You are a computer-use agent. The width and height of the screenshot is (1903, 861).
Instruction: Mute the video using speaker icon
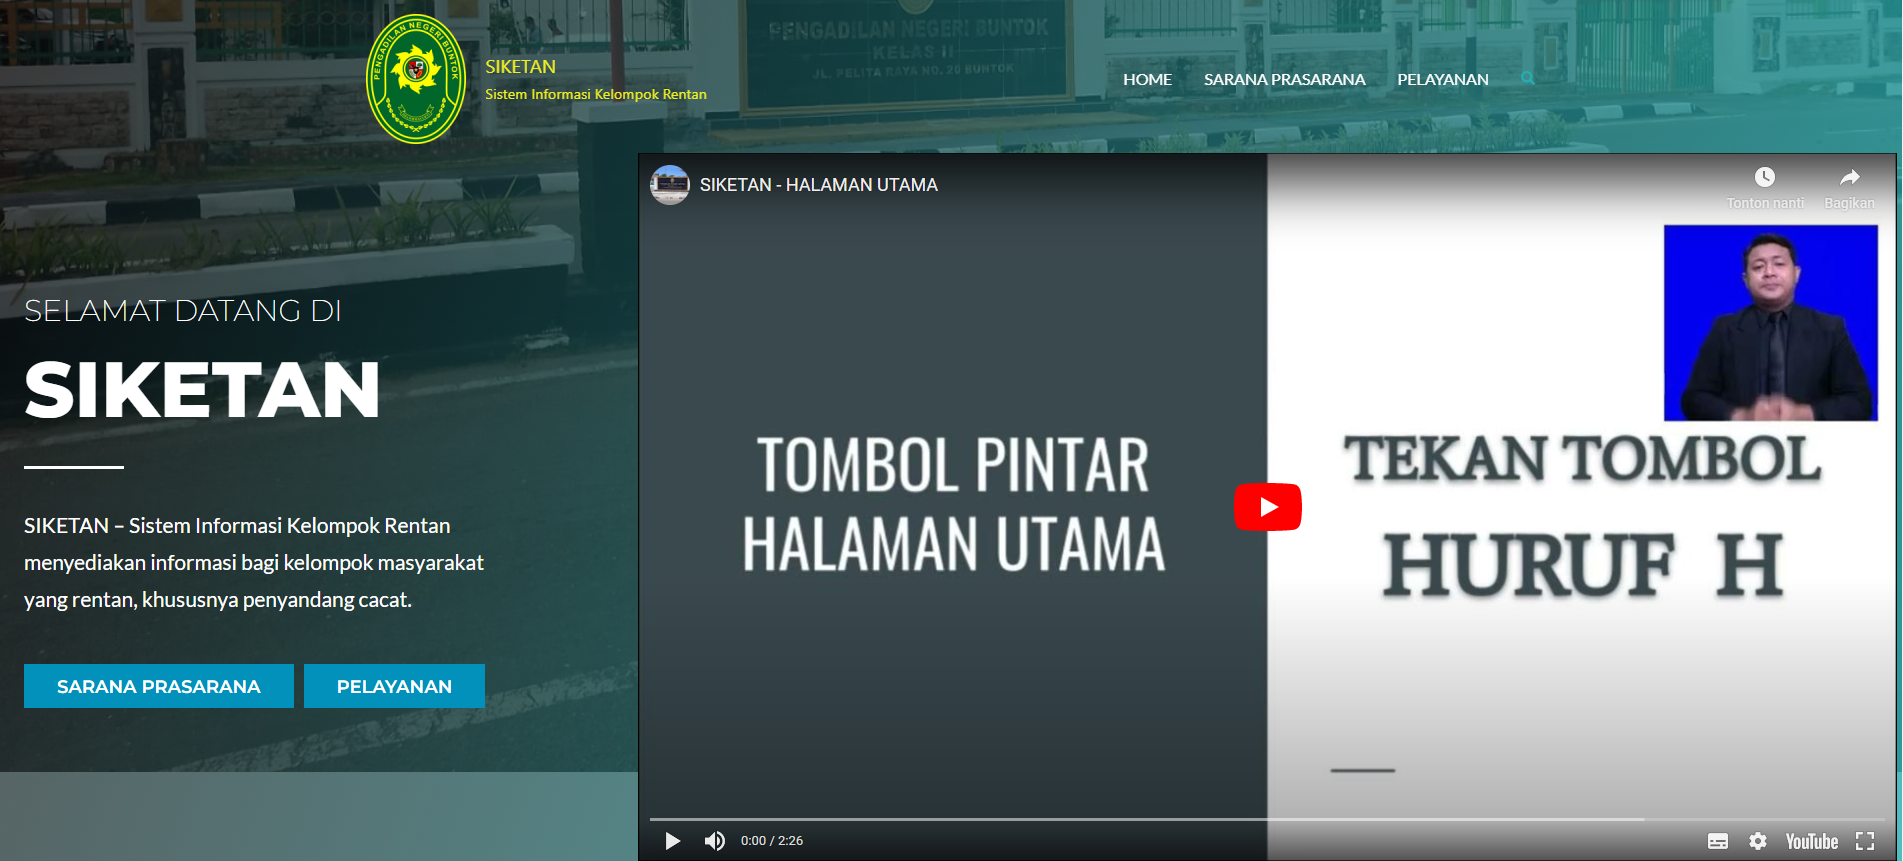pos(714,841)
